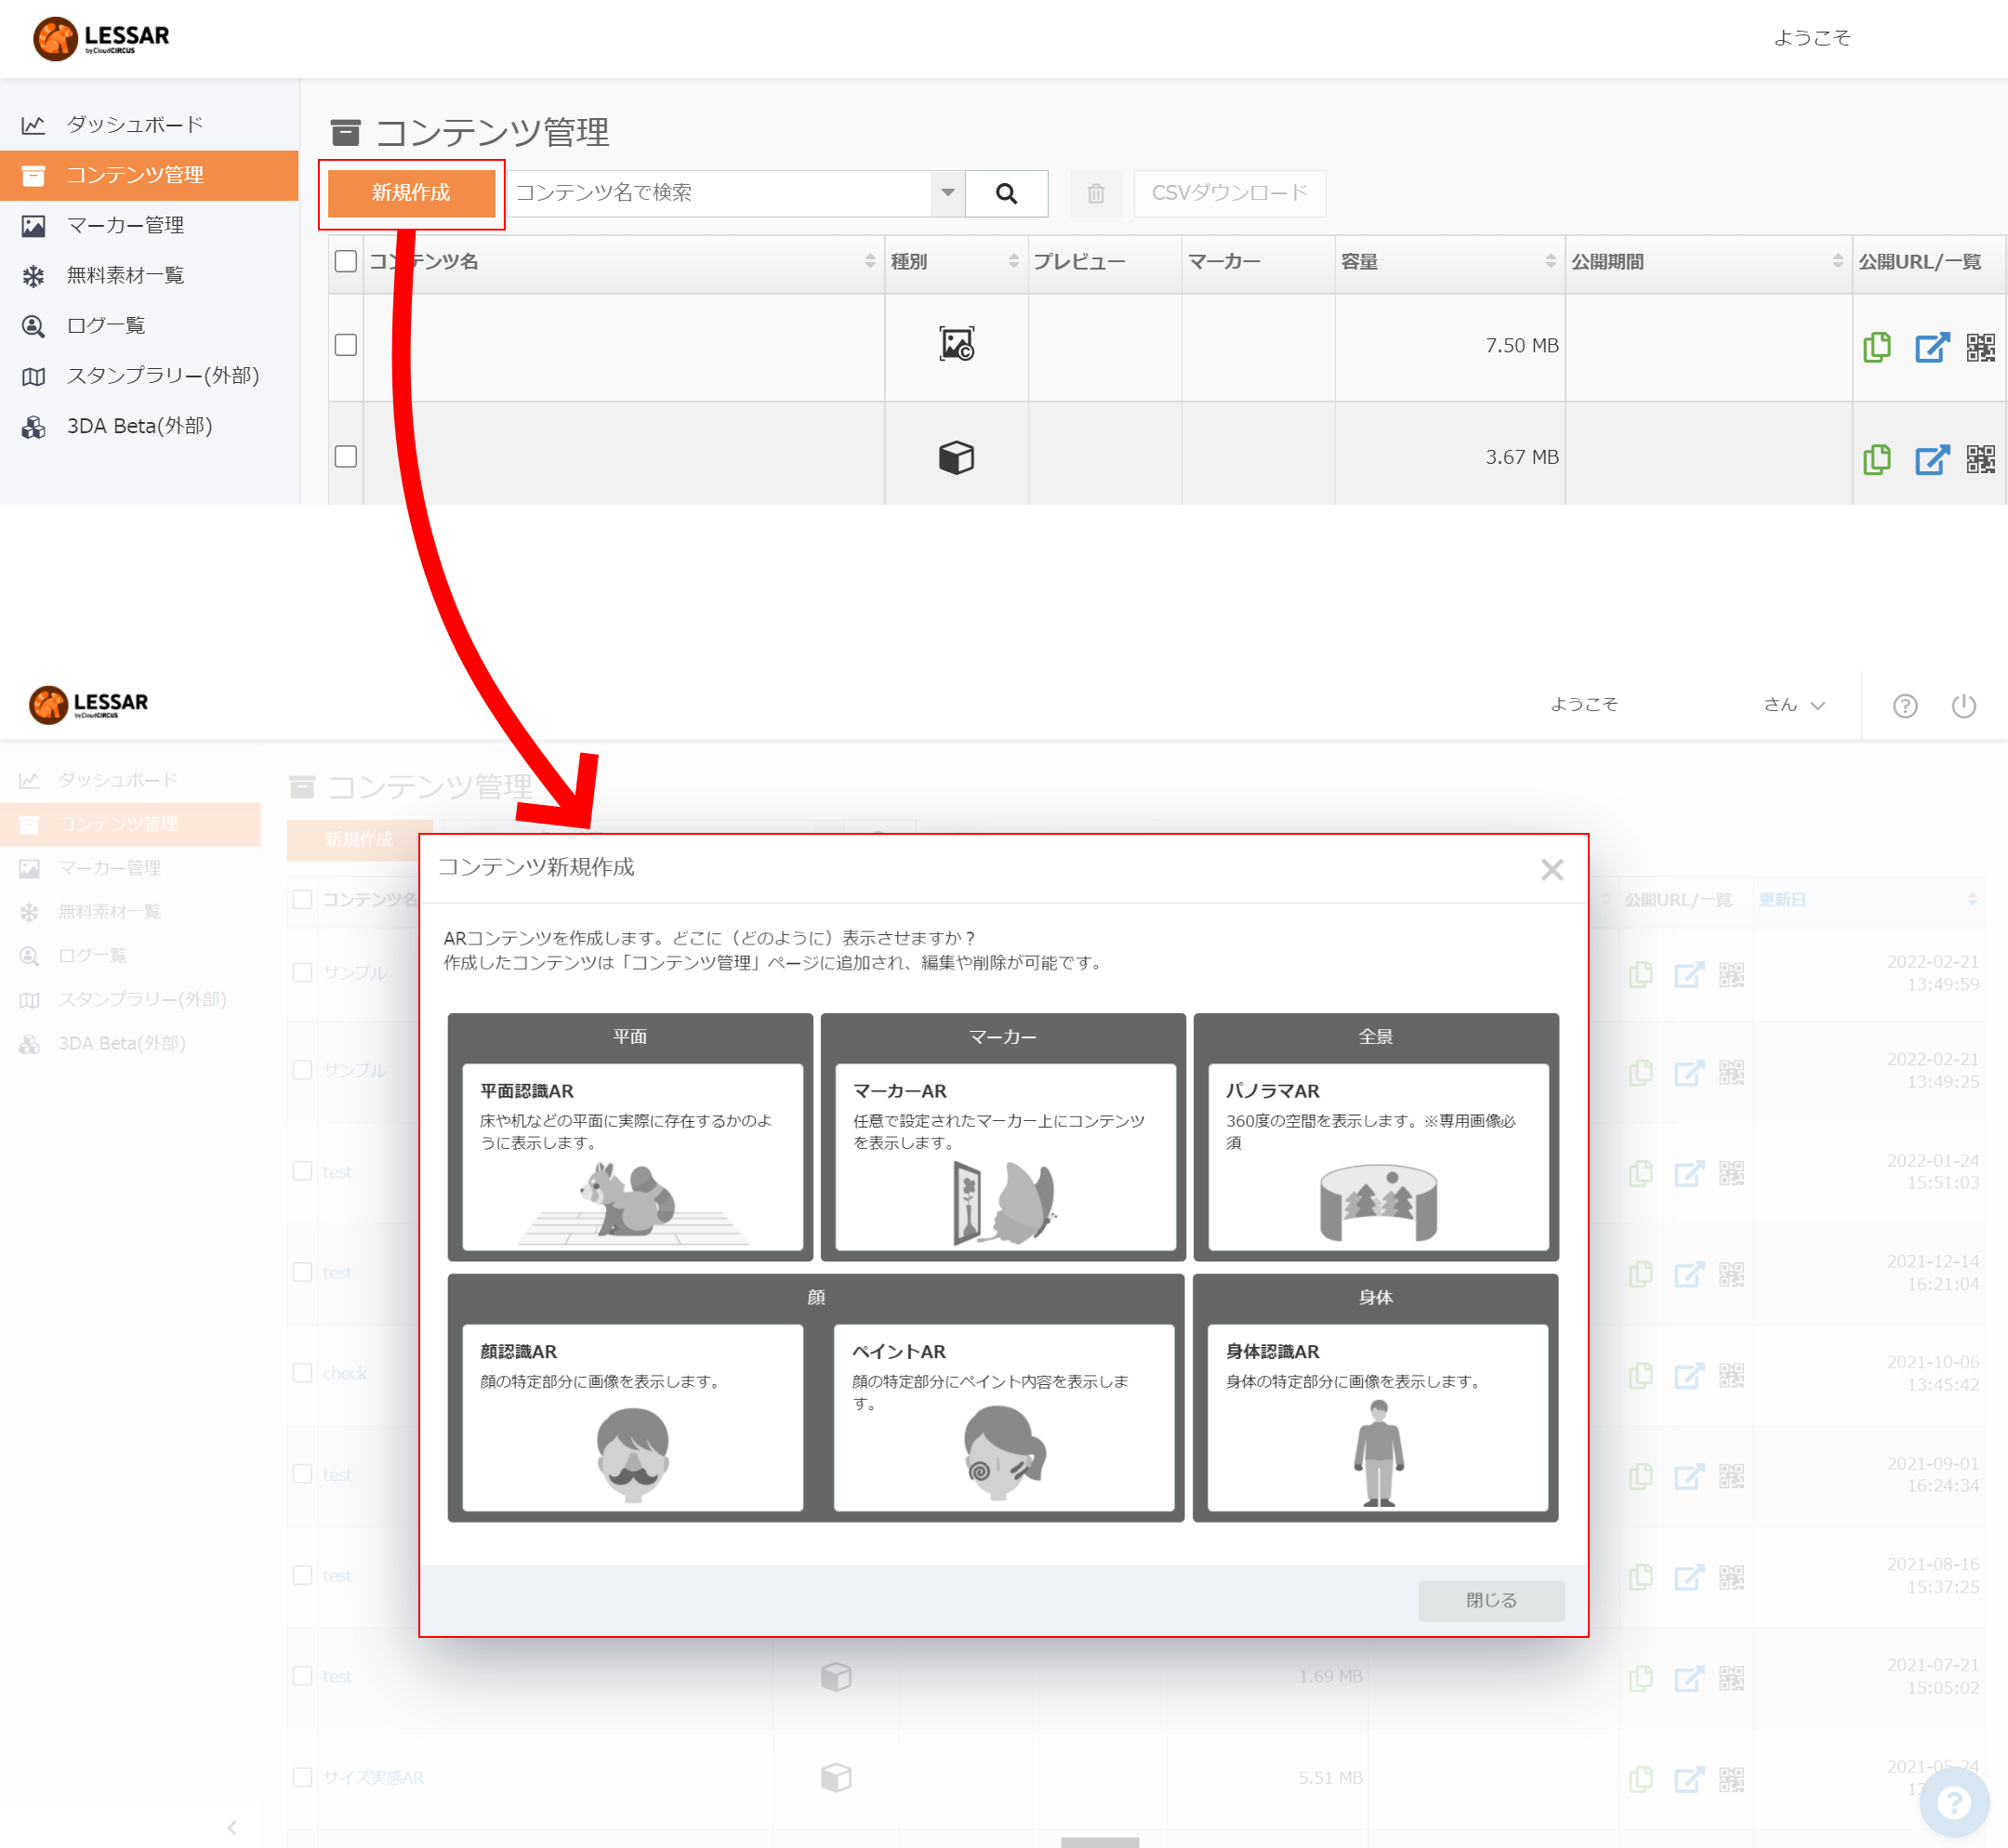
Task: Click the power logout icon
Action: 1964,706
